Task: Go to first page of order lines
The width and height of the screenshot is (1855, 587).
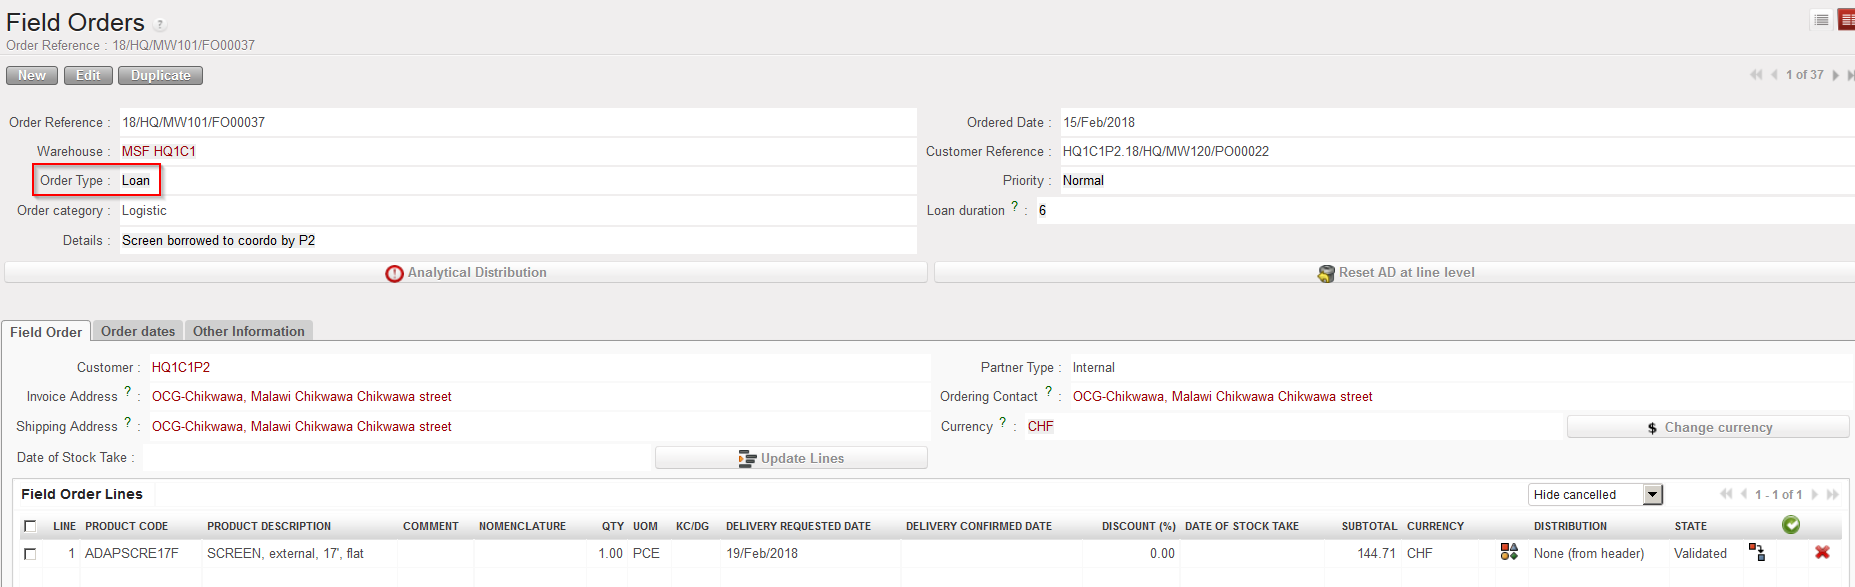Action: click(1726, 494)
